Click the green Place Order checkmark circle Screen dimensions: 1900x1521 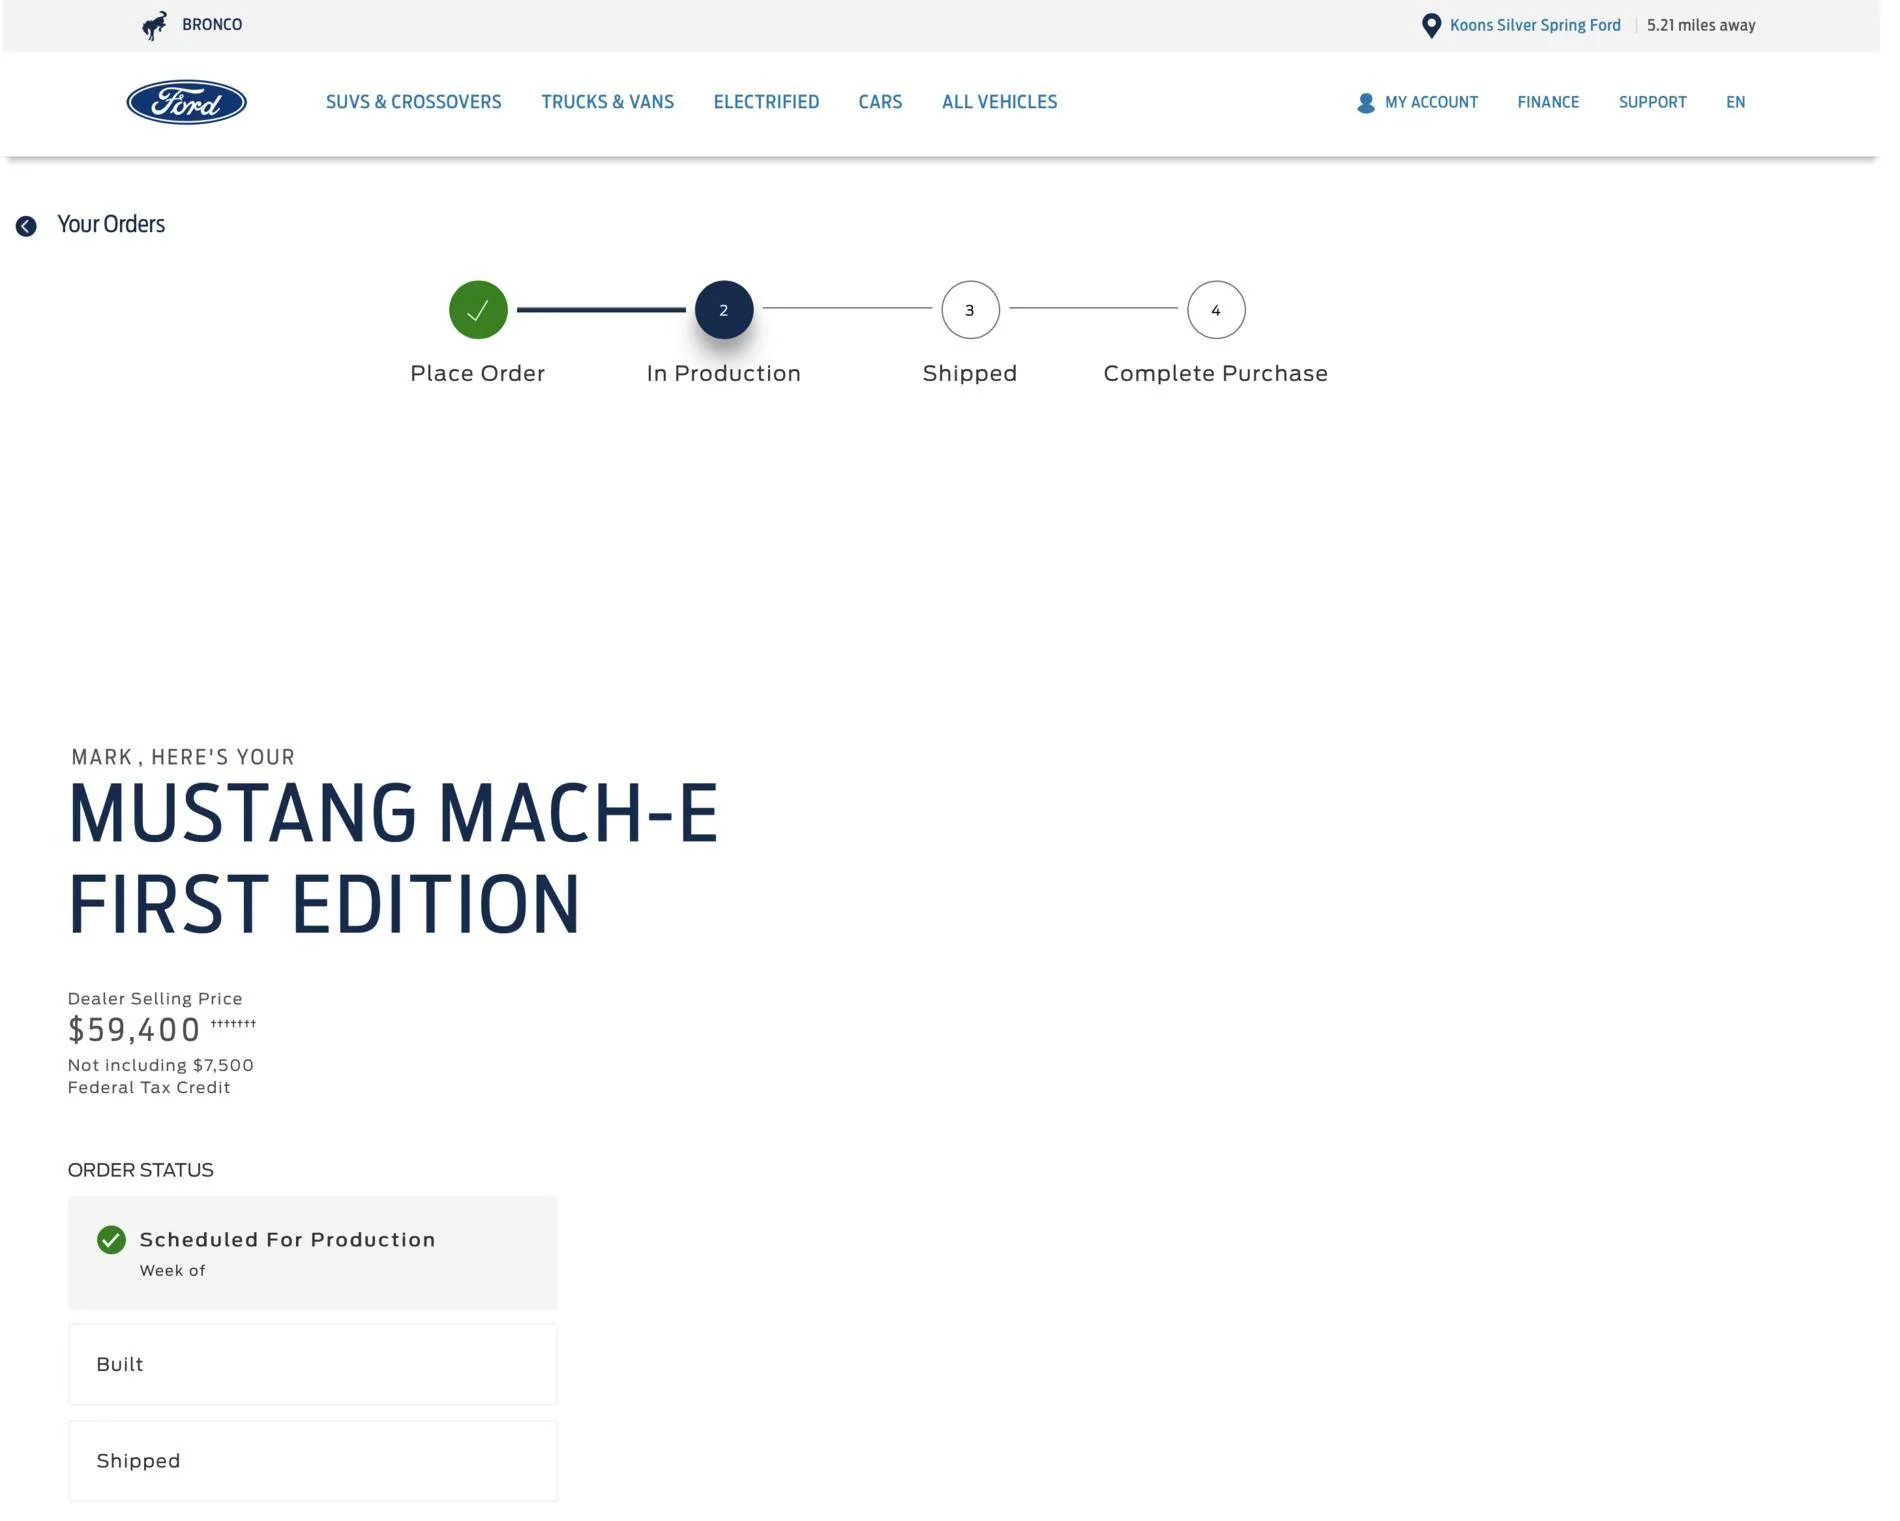pos(478,310)
